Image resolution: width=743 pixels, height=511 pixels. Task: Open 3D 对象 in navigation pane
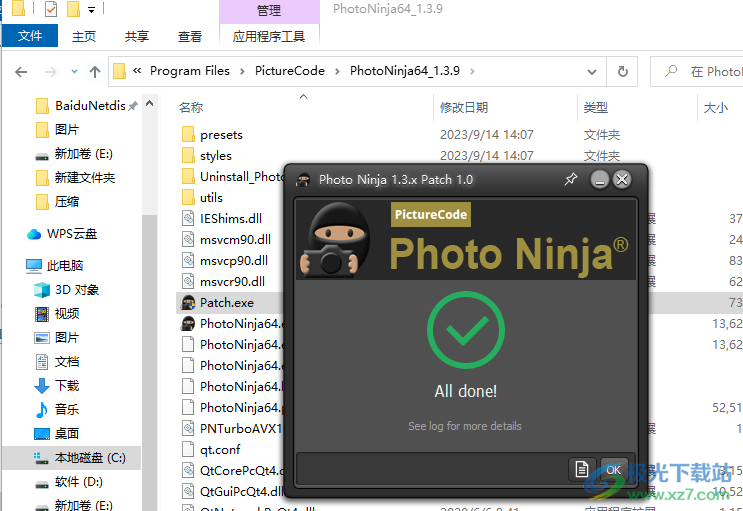(x=76, y=289)
